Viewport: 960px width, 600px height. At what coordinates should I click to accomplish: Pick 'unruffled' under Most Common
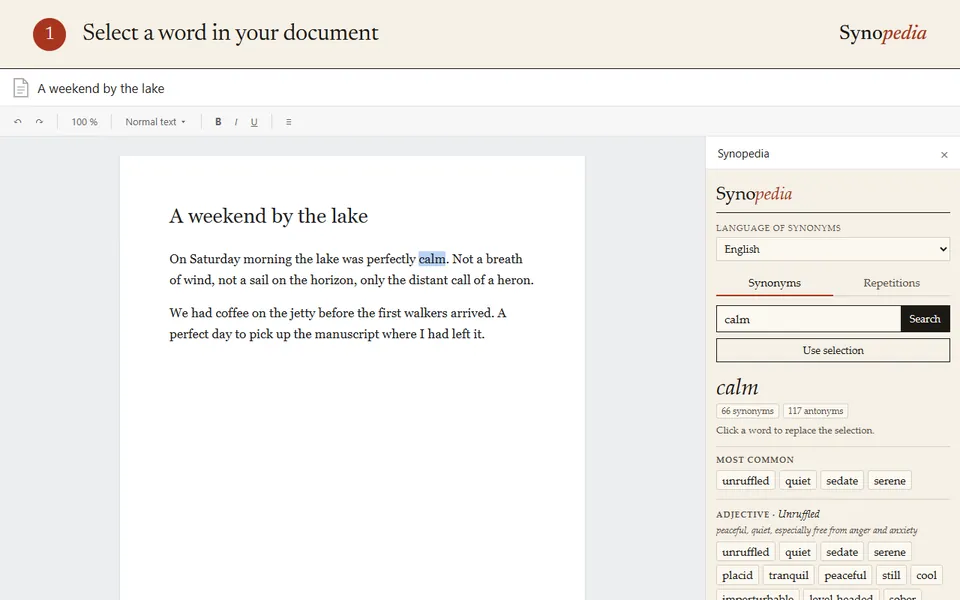point(746,481)
